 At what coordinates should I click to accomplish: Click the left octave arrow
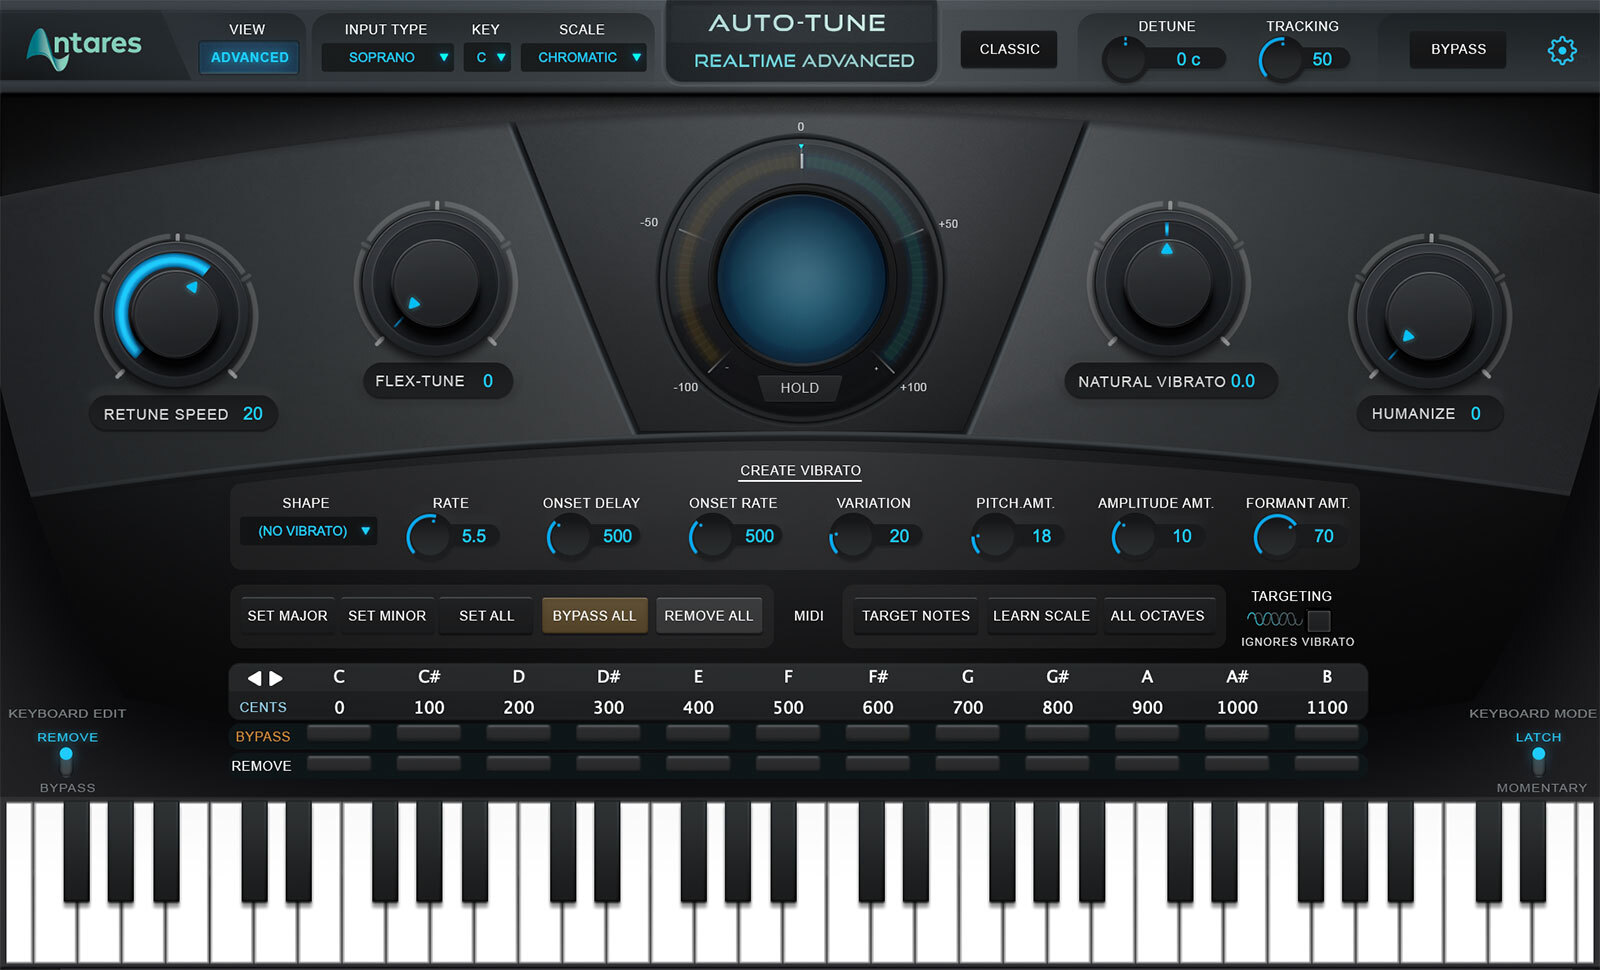pyautogui.click(x=254, y=678)
